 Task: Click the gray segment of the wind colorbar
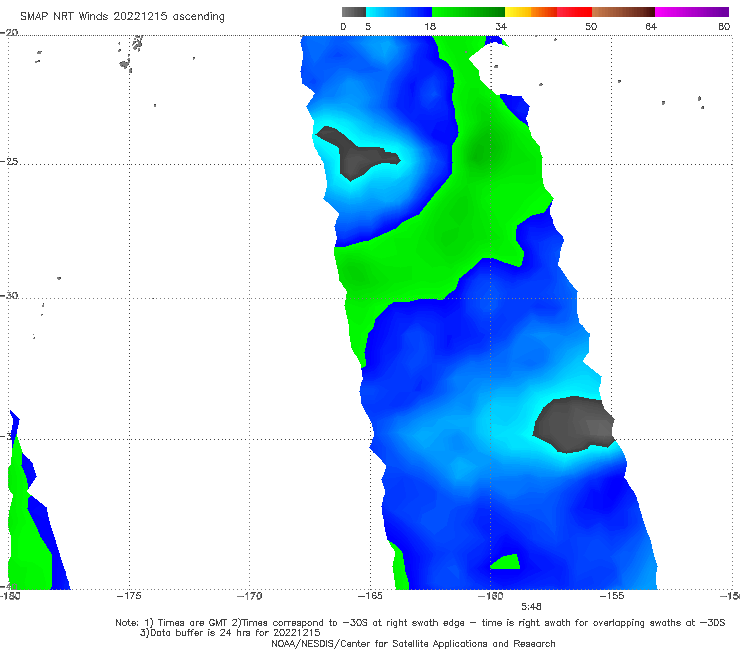(x=353, y=12)
